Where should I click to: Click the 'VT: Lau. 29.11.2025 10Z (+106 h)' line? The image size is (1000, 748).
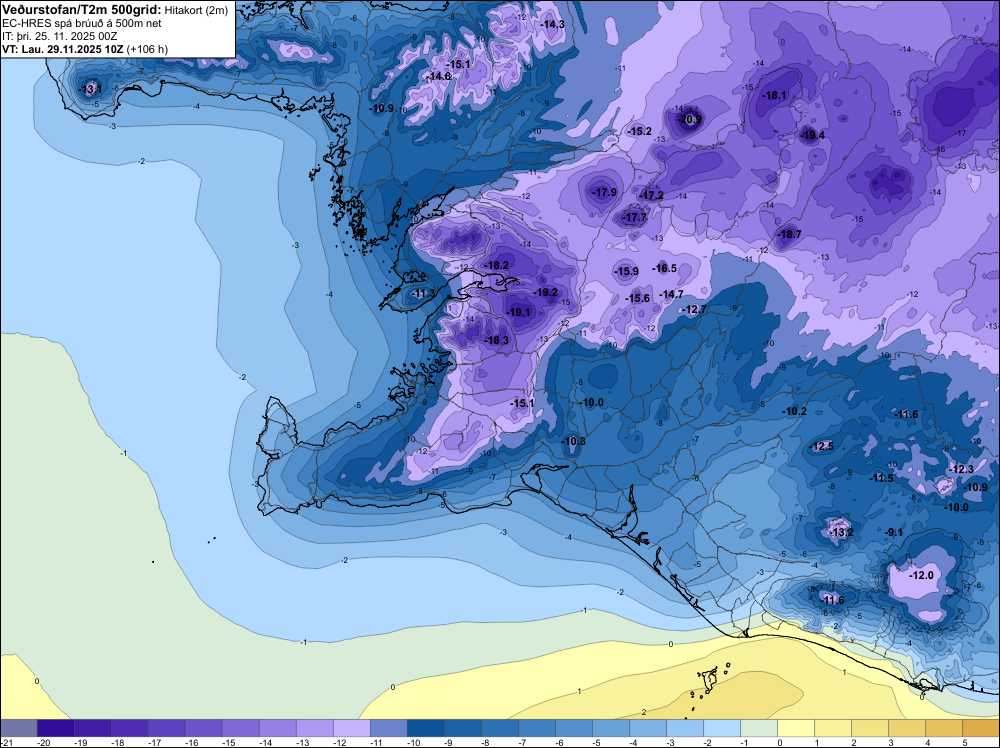coord(85,49)
